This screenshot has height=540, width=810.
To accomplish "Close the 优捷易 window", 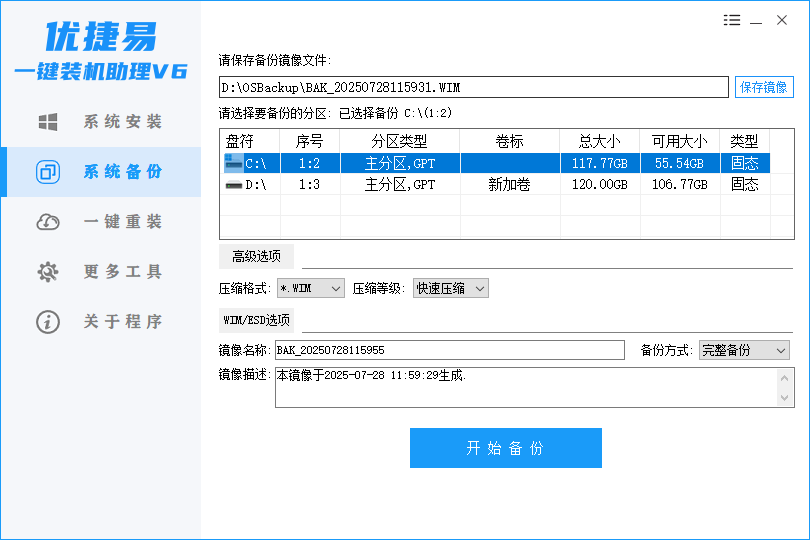I will click(x=782, y=20).
